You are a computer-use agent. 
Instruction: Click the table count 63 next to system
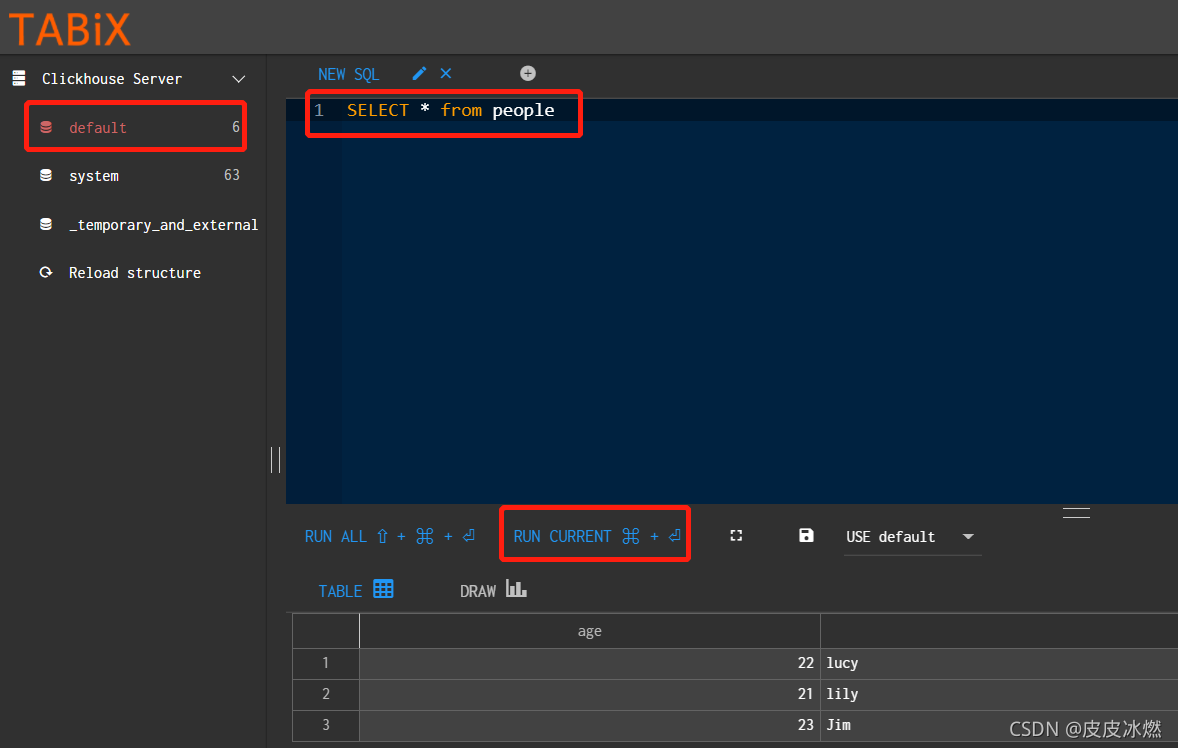[x=231, y=175]
